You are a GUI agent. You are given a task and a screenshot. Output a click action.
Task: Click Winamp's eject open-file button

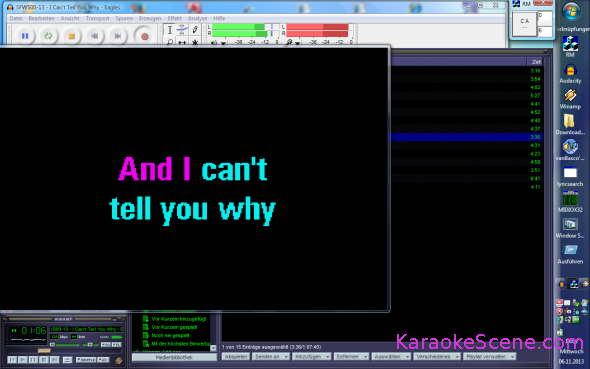tap(68, 360)
